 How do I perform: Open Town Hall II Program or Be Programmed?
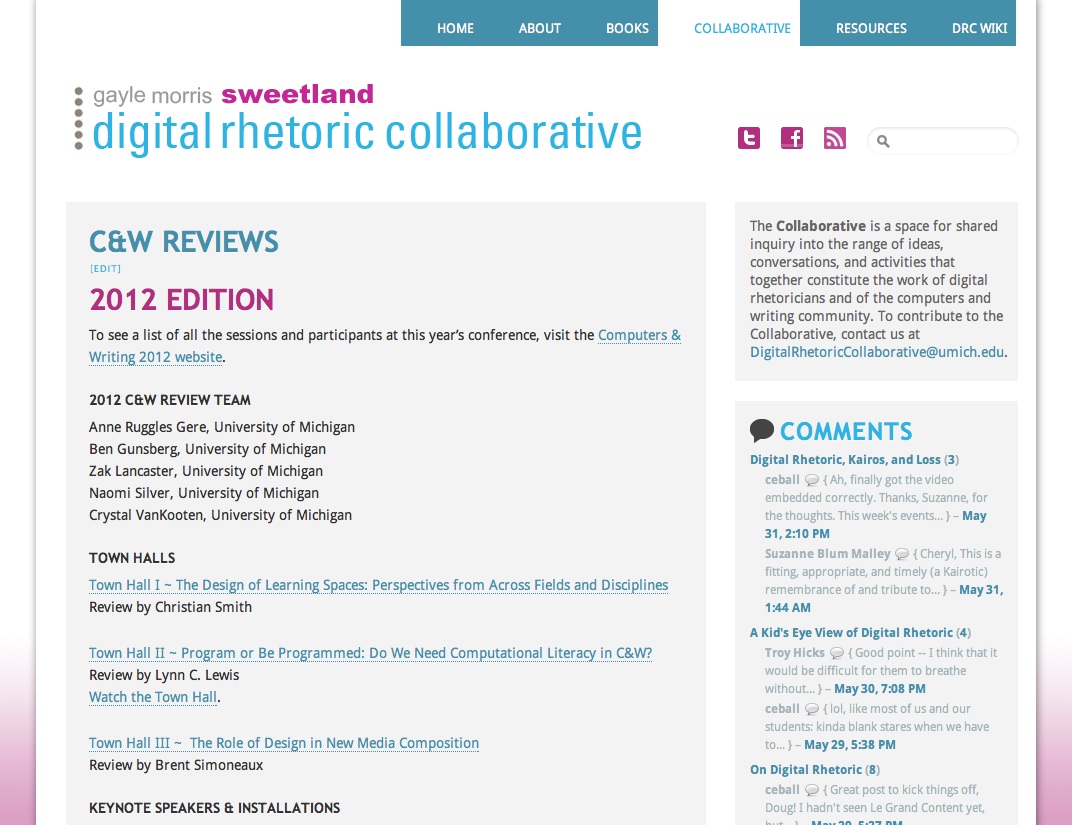(x=370, y=653)
